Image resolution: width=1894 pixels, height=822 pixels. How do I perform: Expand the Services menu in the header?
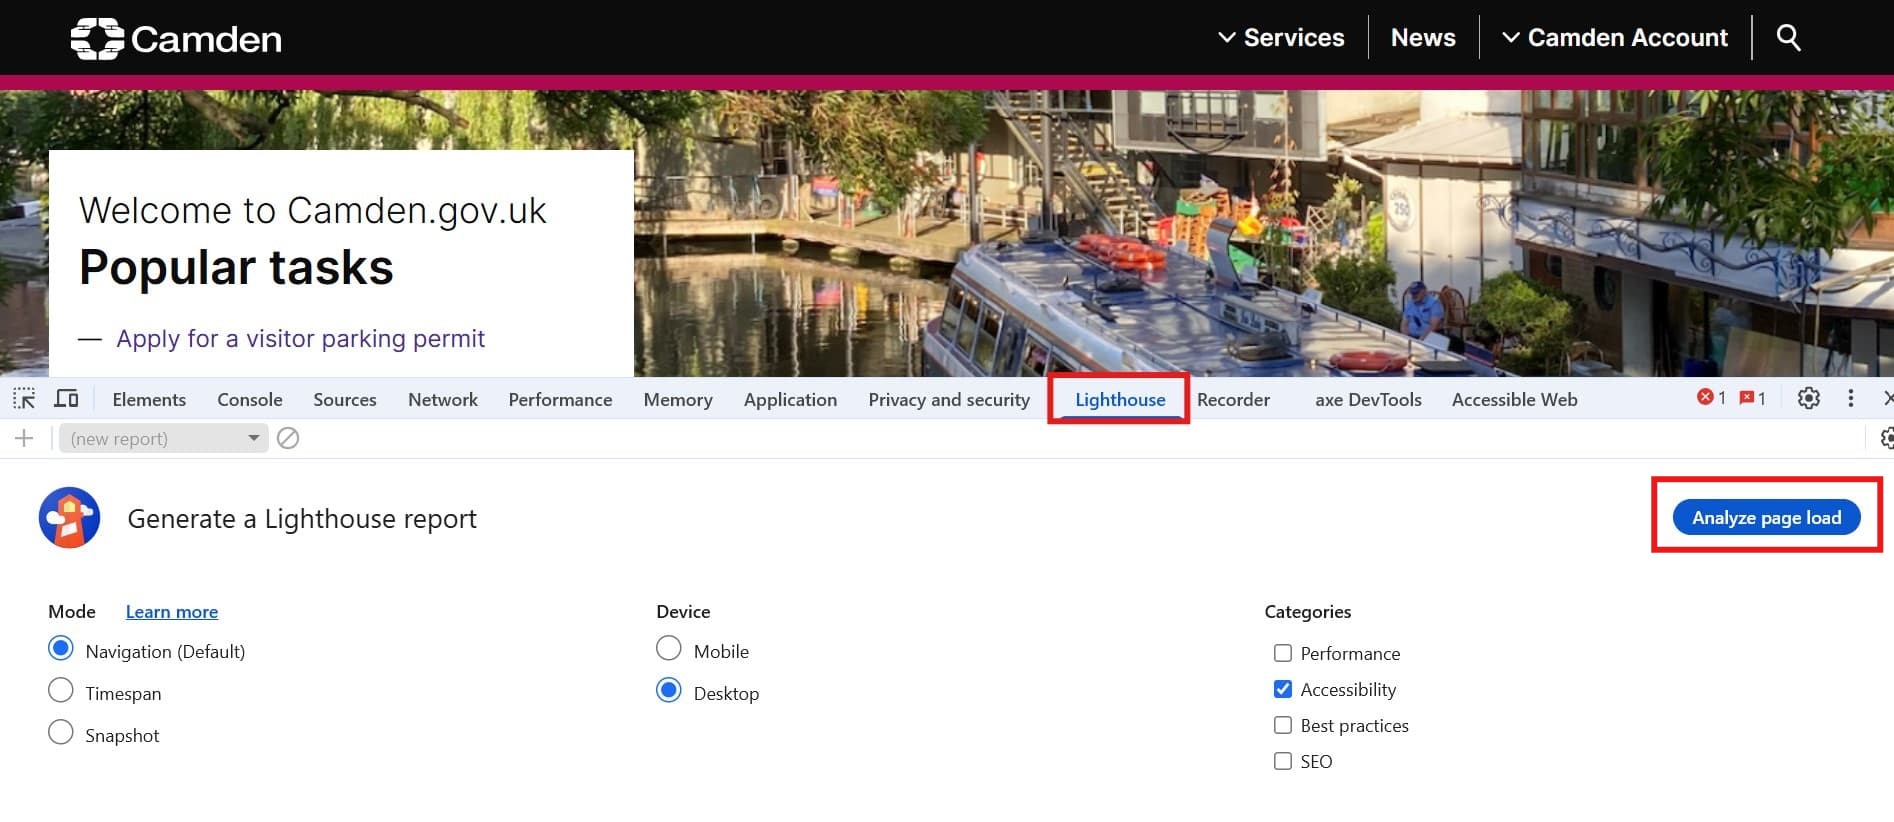(1281, 38)
